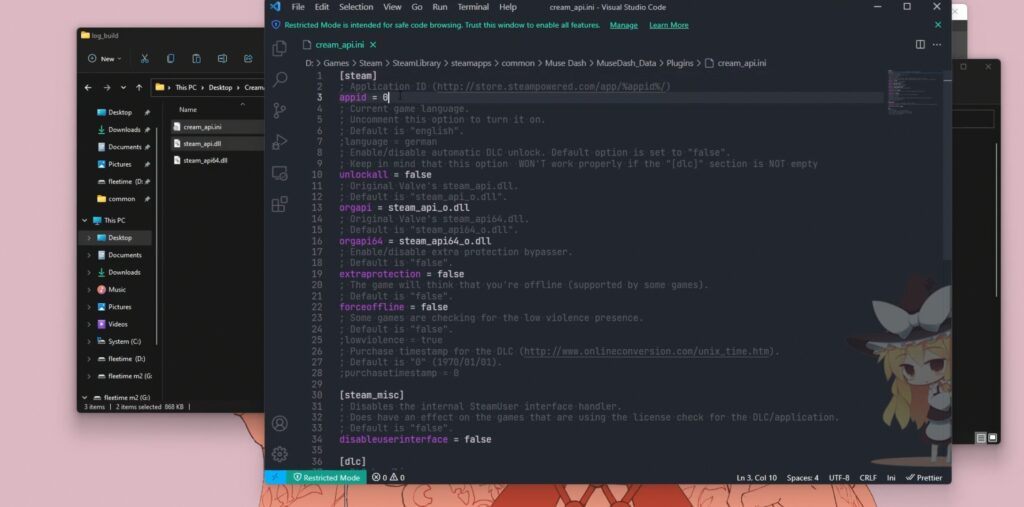1024x507 pixels.
Task: Change indentation via Spaces: 4
Action: [802, 478]
